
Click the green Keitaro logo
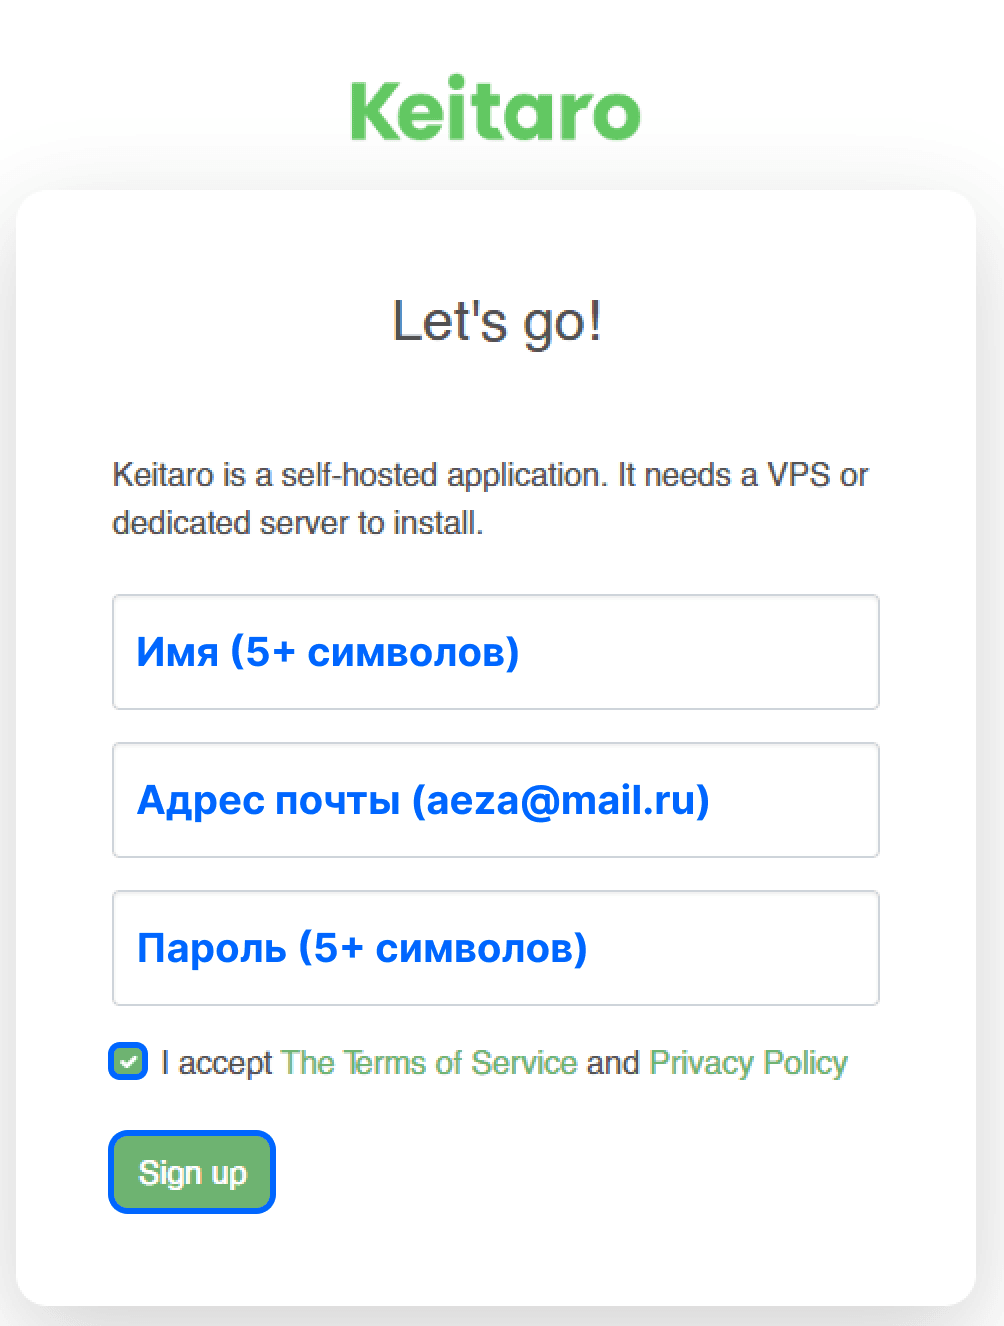495,110
